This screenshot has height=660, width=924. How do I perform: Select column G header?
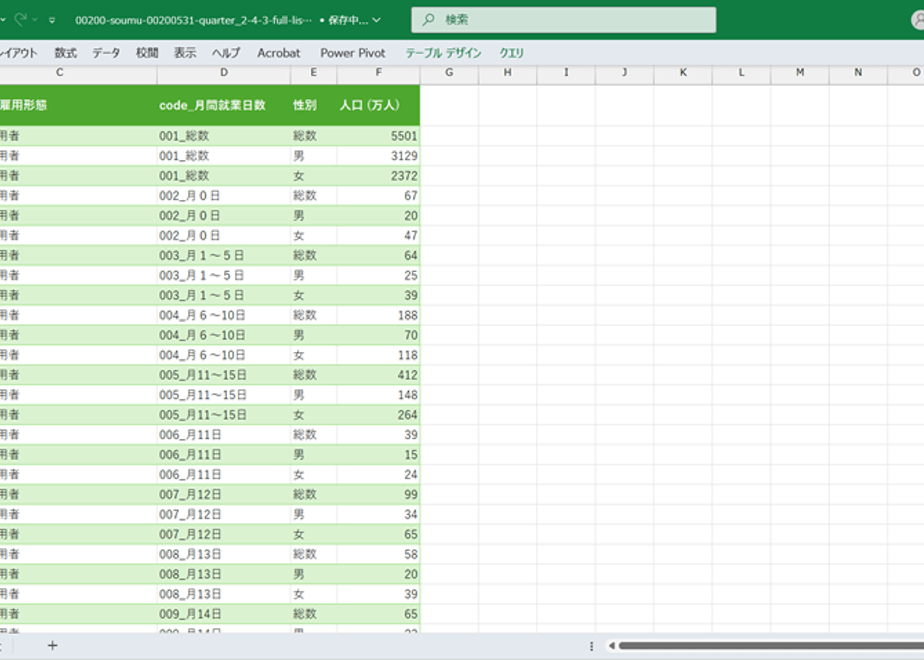[x=449, y=72]
